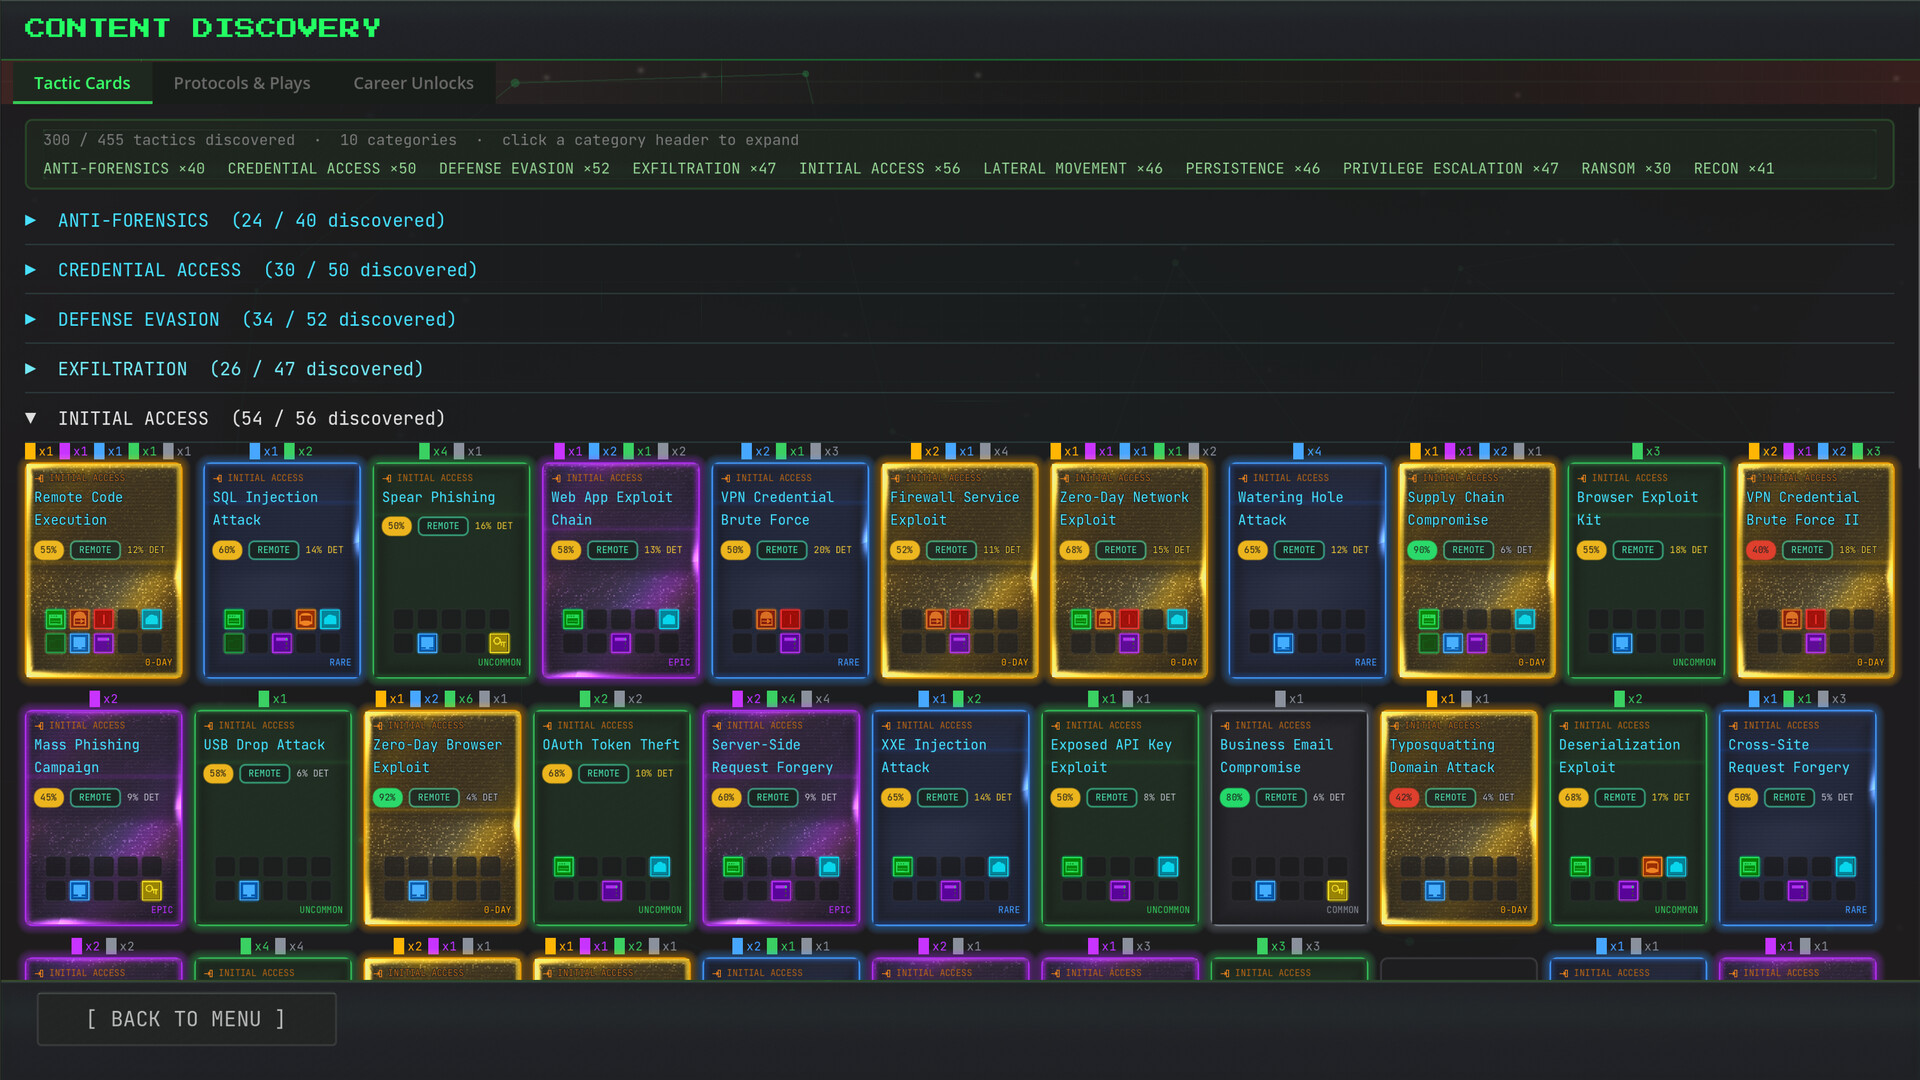
Task: Click the green x3 swatch above Browser Exploit Kit
Action: (1646, 452)
